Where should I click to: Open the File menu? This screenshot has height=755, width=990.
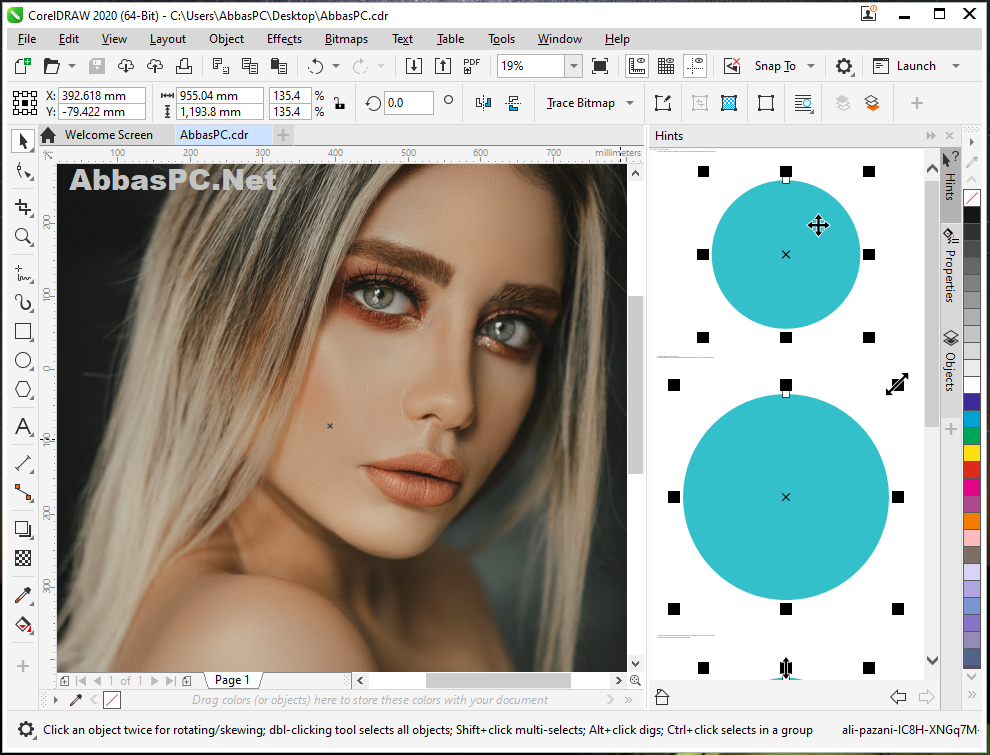tap(27, 39)
